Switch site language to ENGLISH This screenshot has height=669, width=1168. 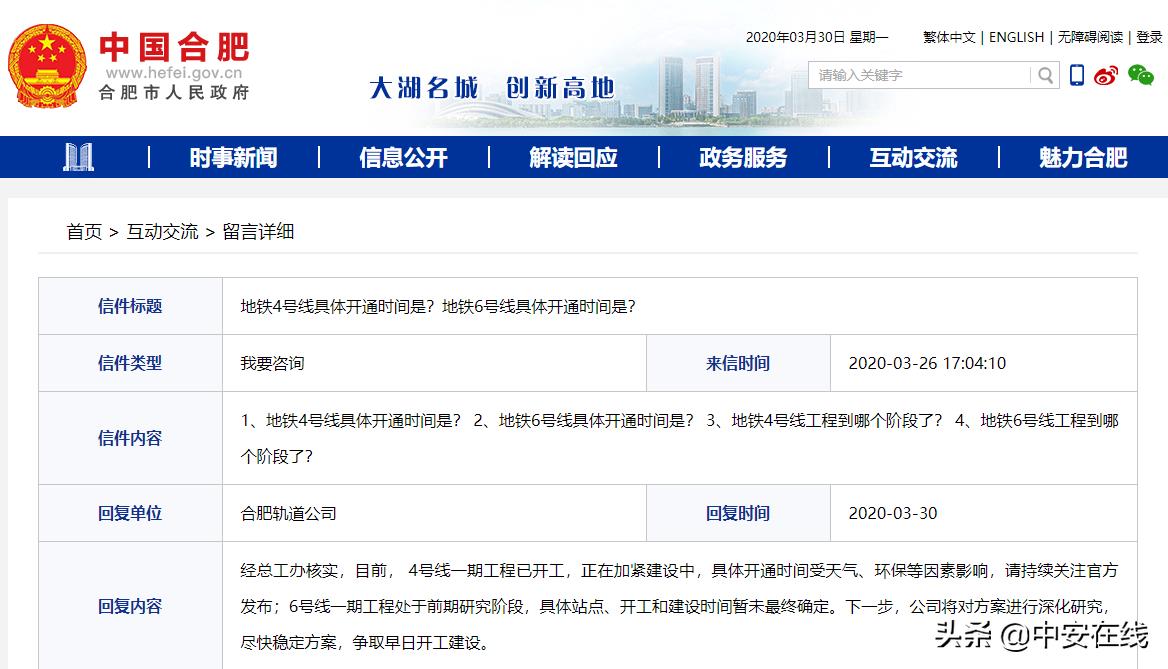point(1016,37)
